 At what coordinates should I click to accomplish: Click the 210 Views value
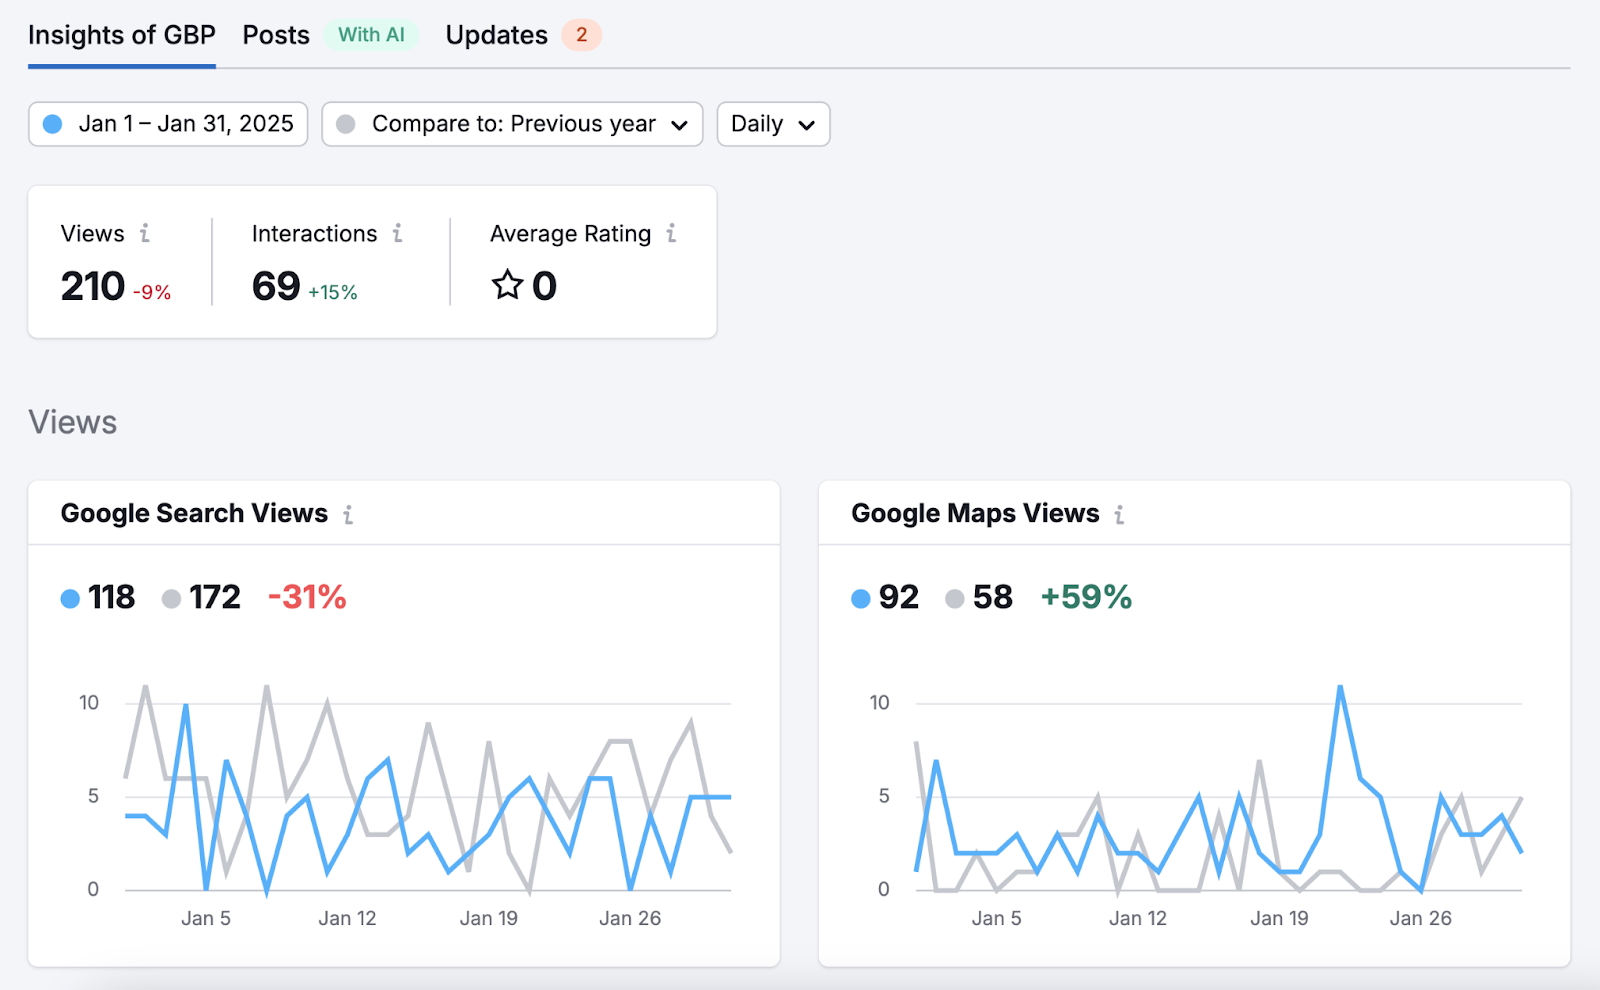click(91, 287)
